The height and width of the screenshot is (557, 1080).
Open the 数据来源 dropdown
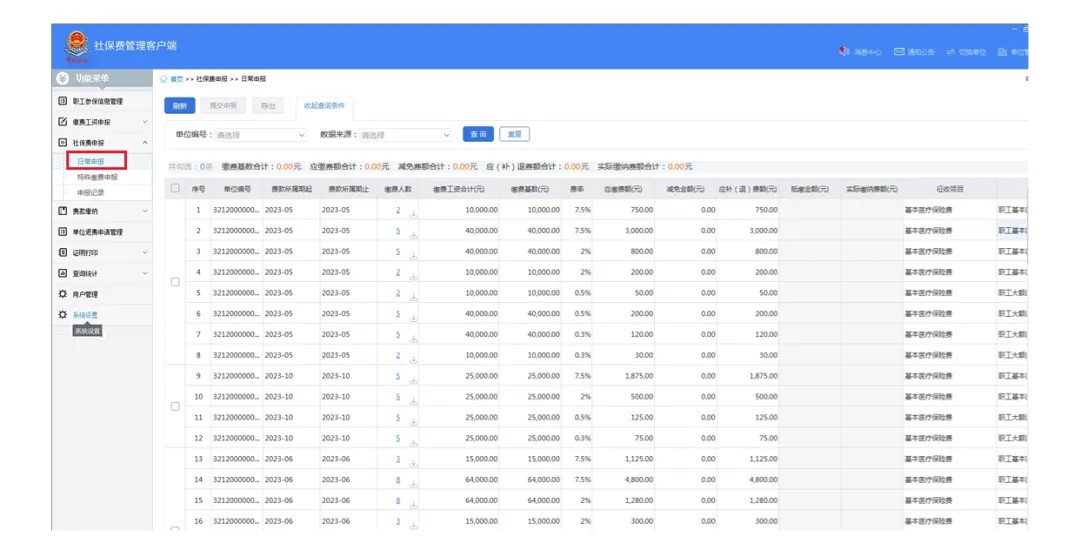[405, 135]
